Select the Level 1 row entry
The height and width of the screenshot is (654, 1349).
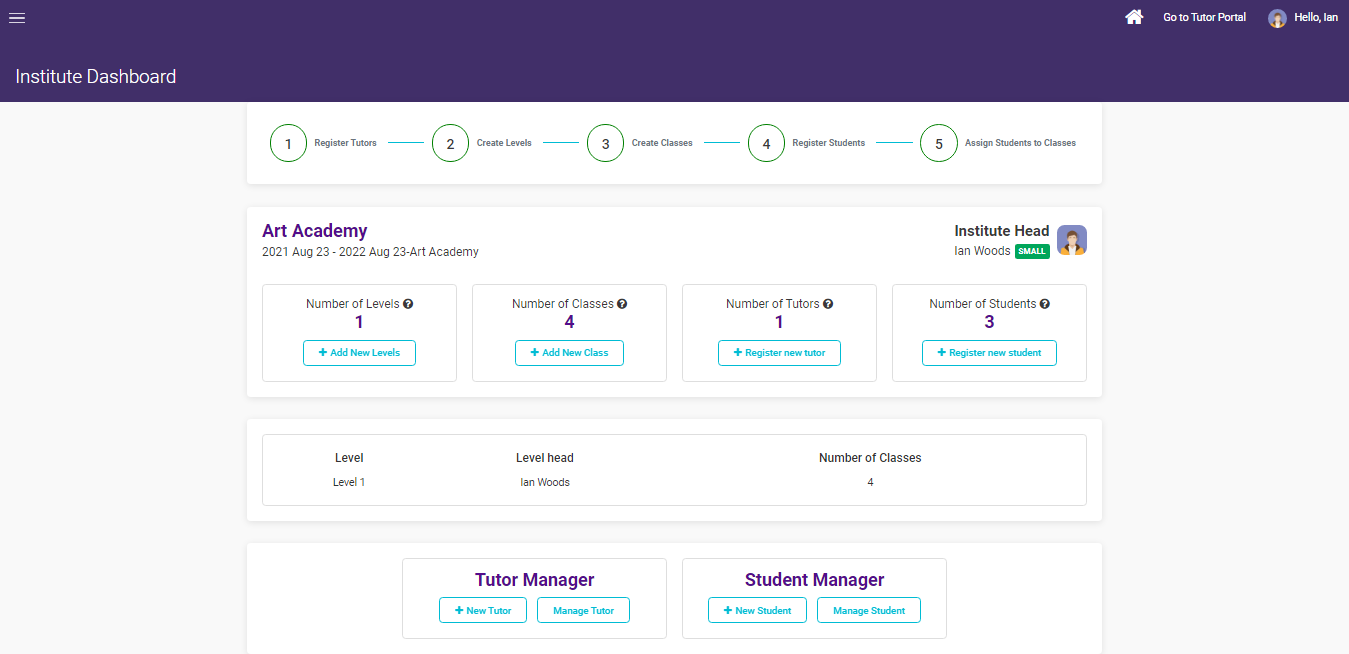(348, 481)
